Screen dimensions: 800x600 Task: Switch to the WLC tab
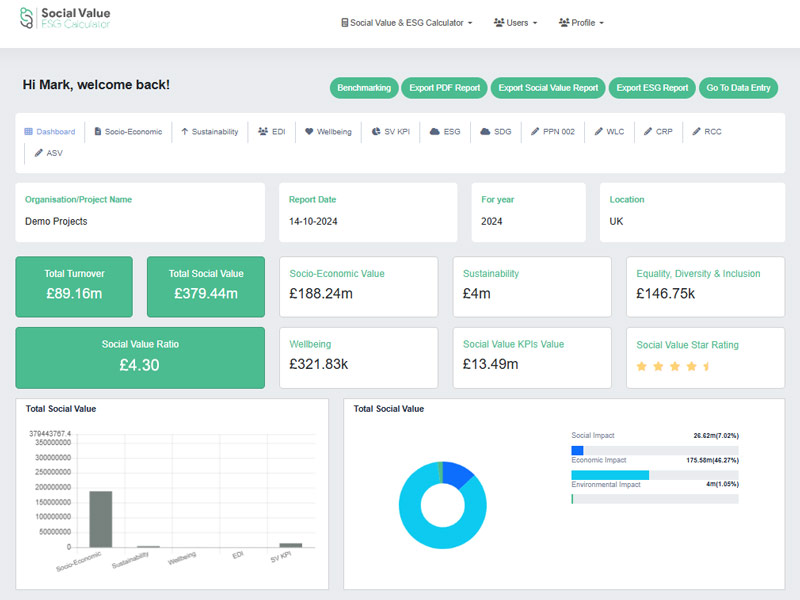pyautogui.click(x=609, y=132)
